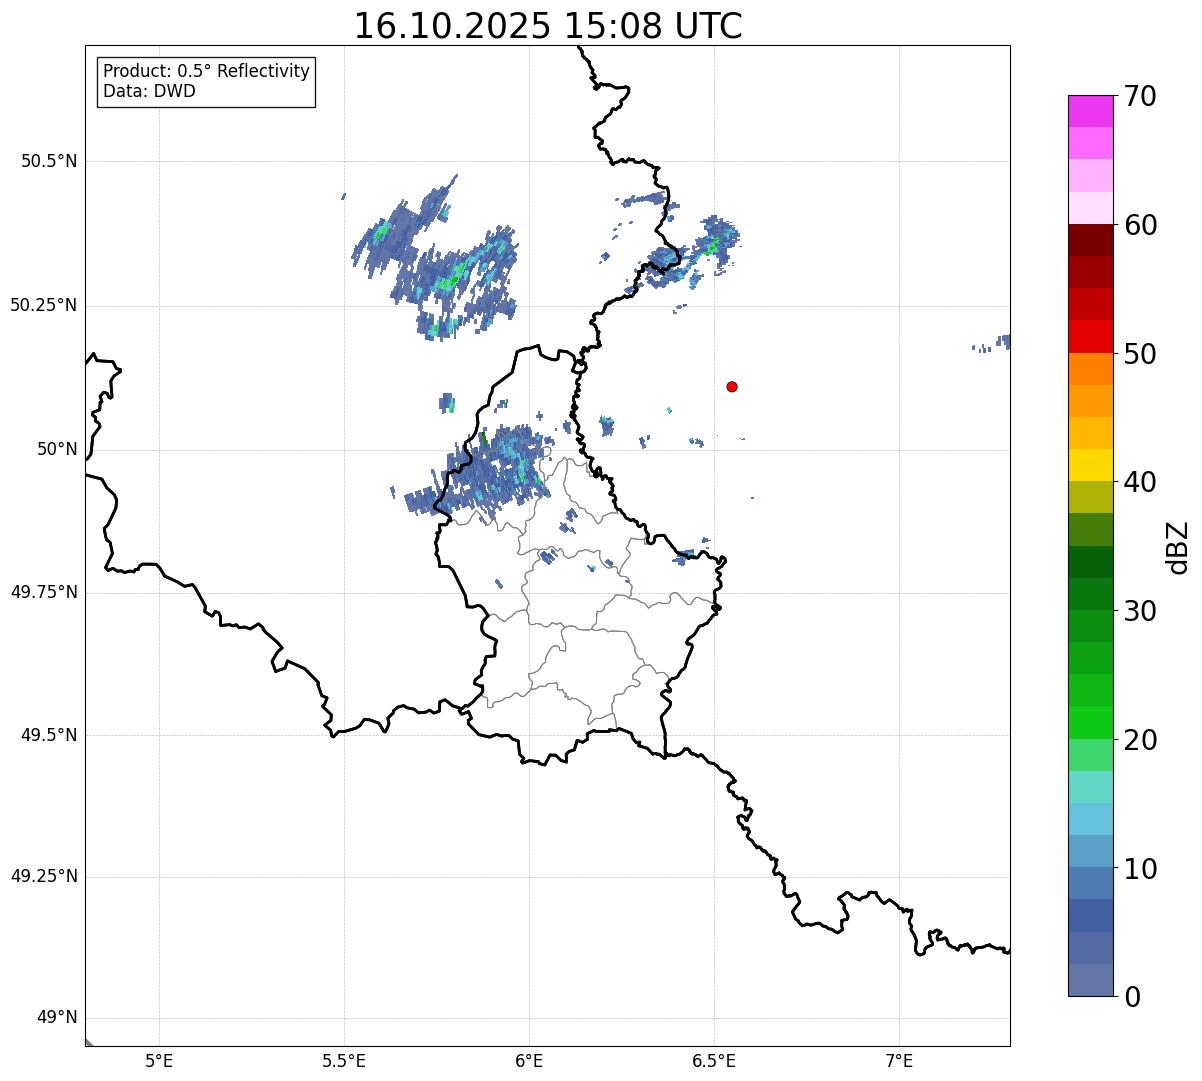The height and width of the screenshot is (1081, 1202).
Task: Click the colorbar tick value 70
Action: click(x=1140, y=96)
